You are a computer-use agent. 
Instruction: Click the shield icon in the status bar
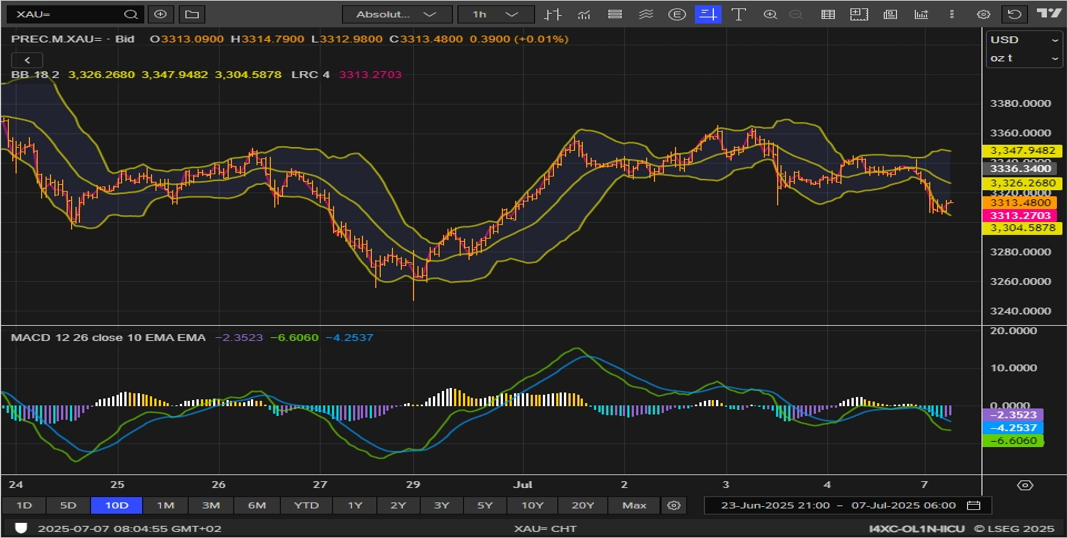click(21, 528)
